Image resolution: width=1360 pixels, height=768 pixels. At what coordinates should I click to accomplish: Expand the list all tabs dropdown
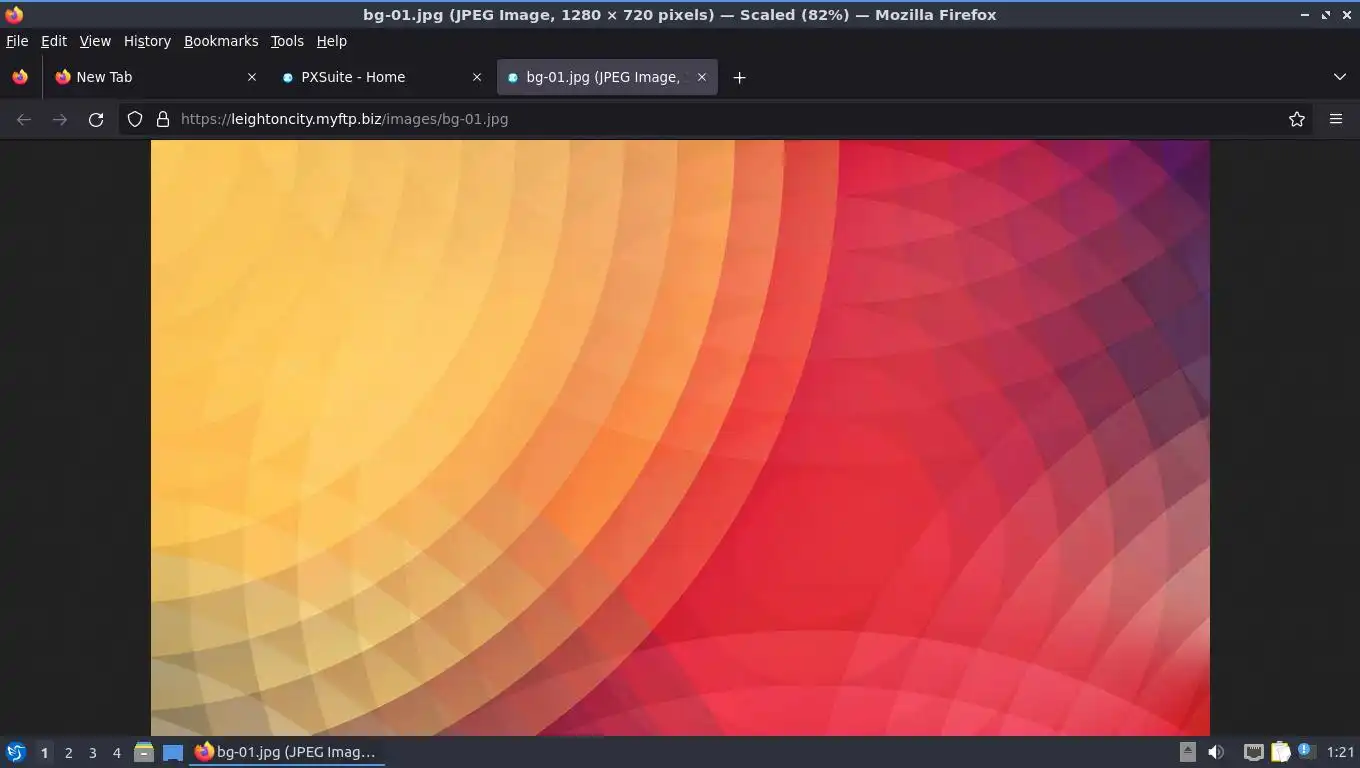(1340, 77)
